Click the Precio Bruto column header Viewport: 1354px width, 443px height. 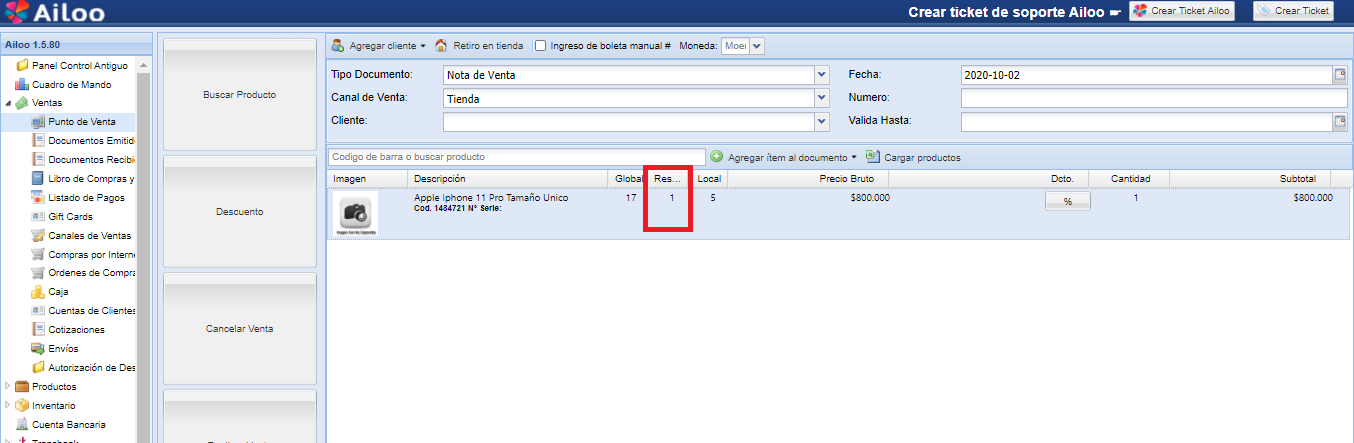808,178
